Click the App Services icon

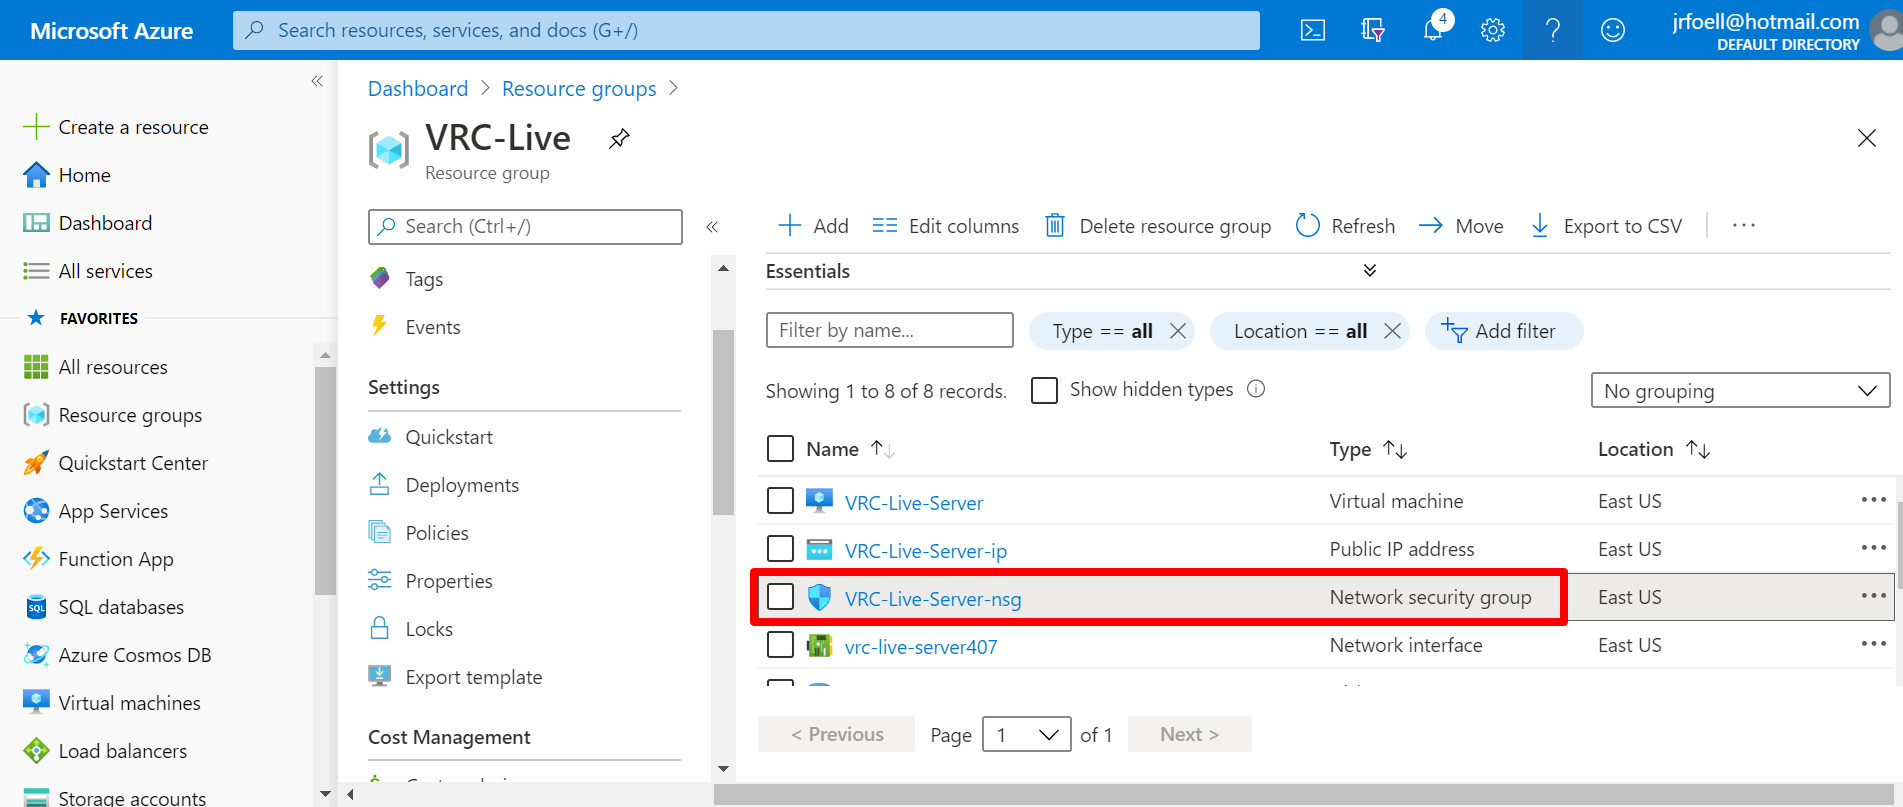click(36, 511)
